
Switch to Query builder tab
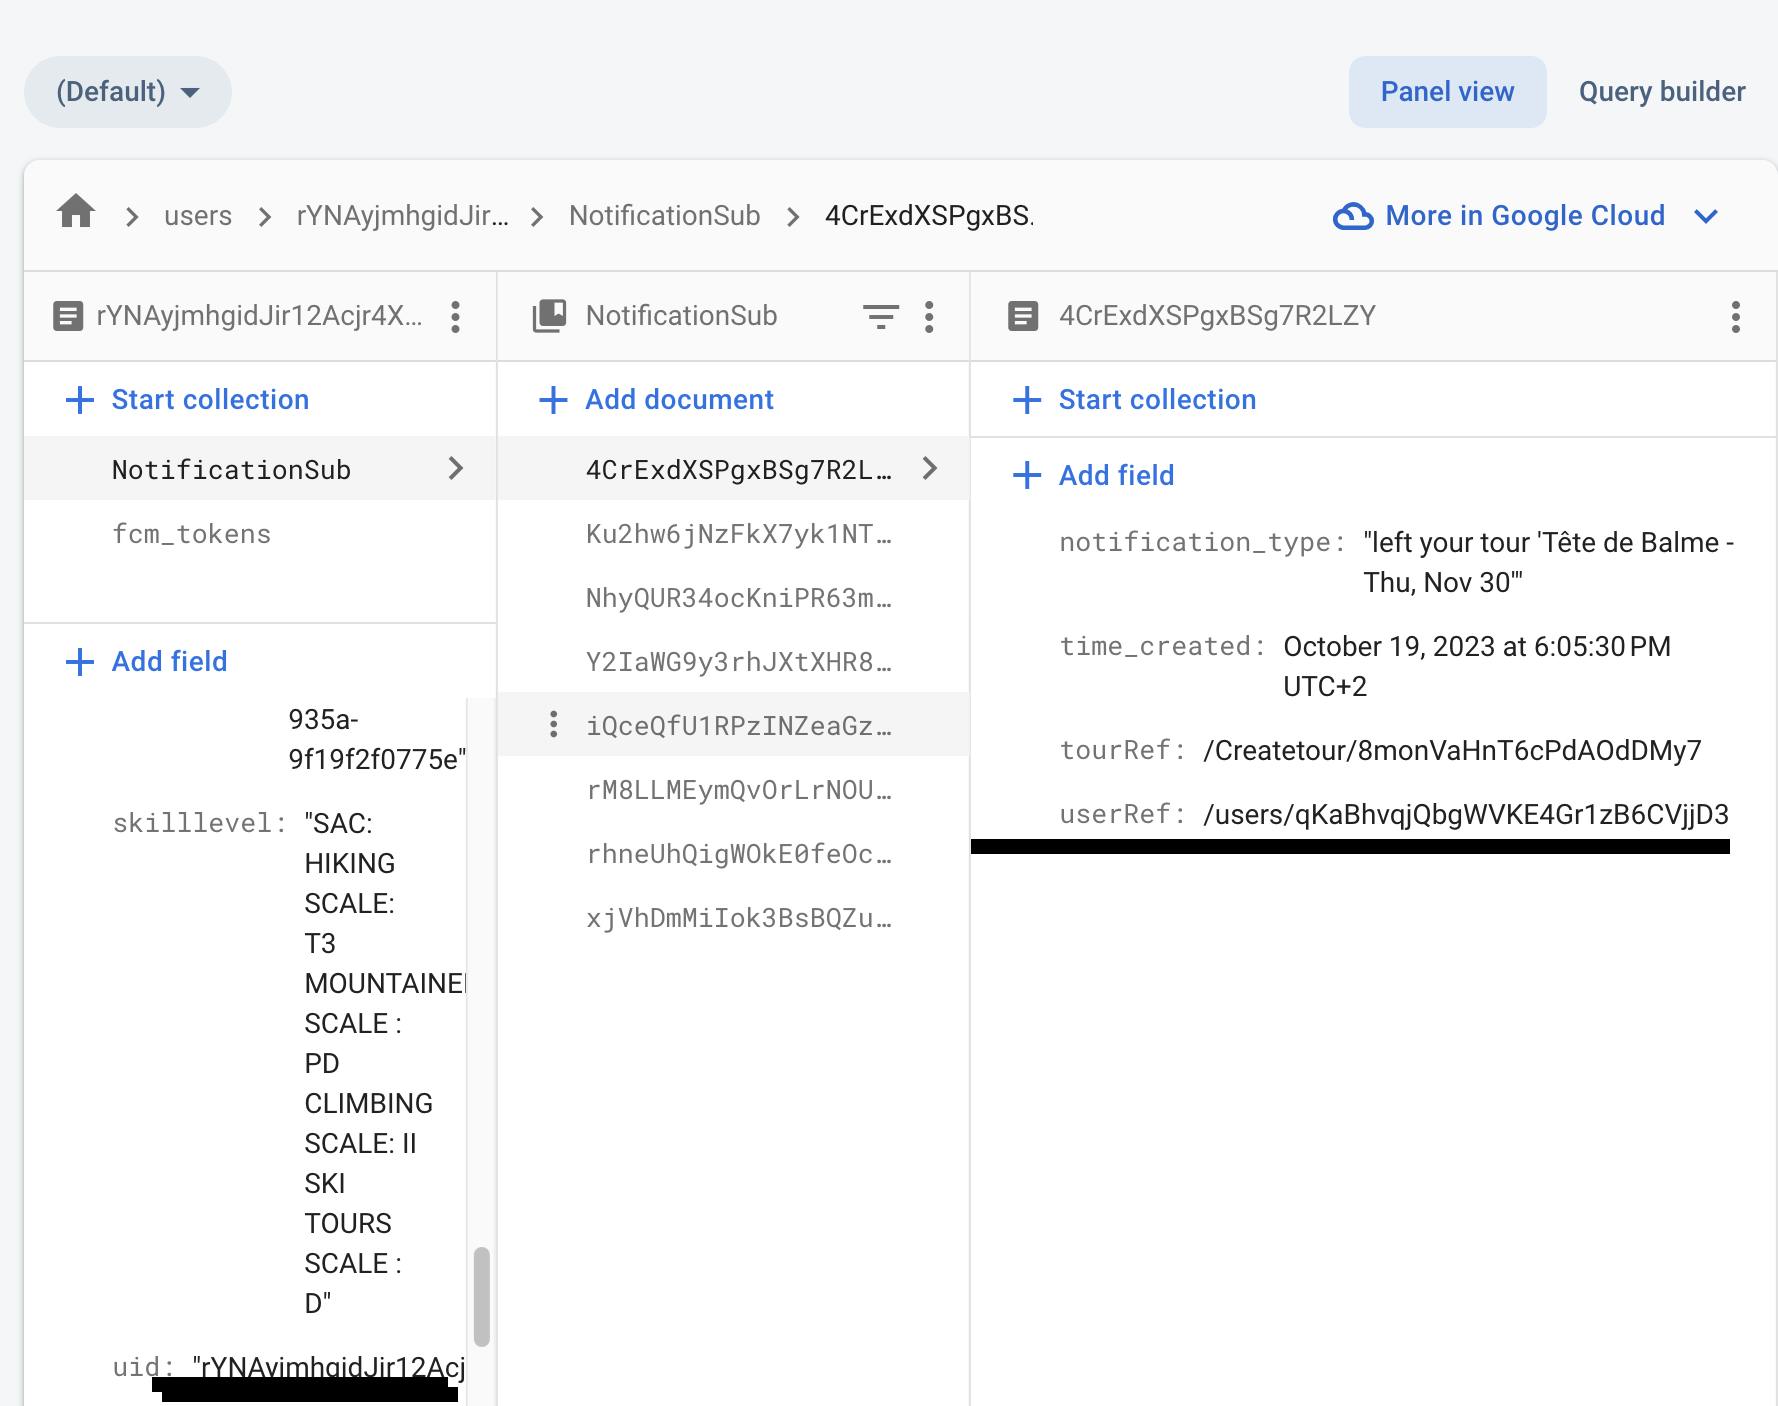pyautogui.click(x=1661, y=92)
